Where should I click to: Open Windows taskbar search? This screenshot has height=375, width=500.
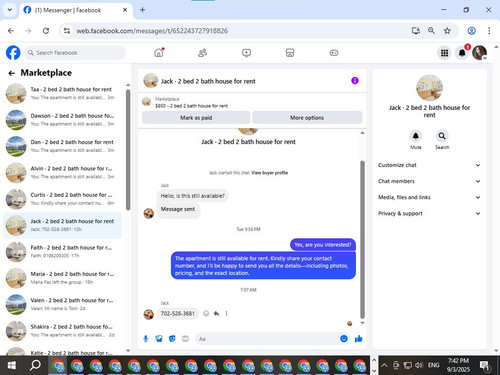pos(35,365)
